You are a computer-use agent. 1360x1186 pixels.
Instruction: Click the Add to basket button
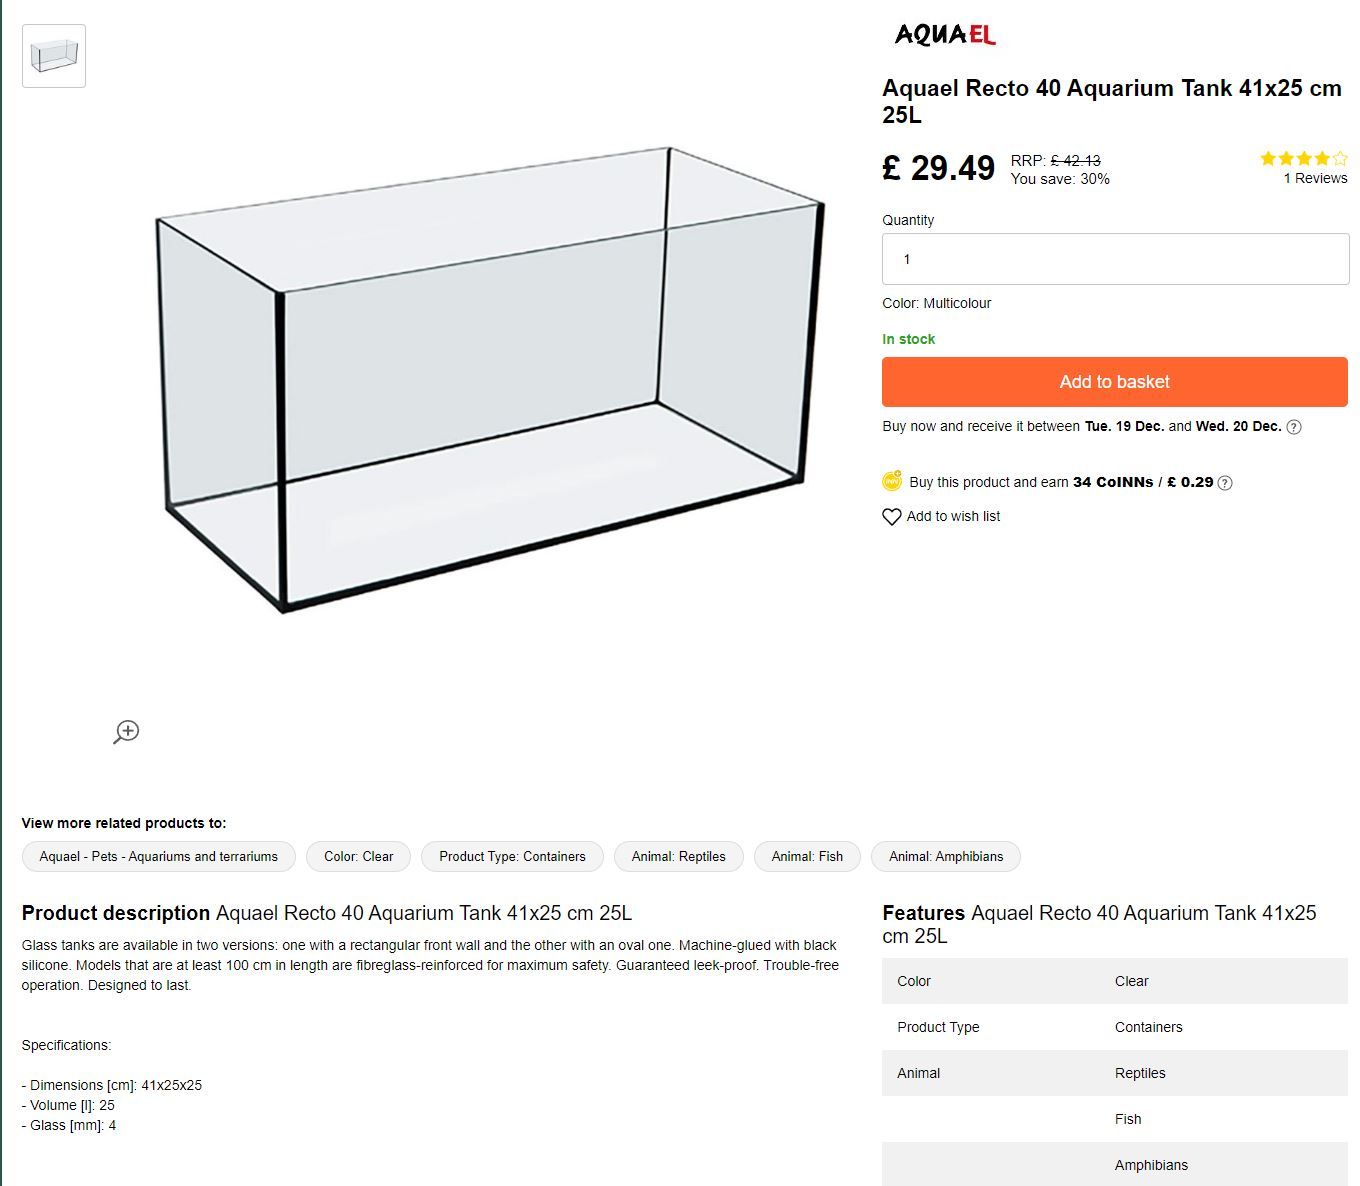click(x=1115, y=382)
